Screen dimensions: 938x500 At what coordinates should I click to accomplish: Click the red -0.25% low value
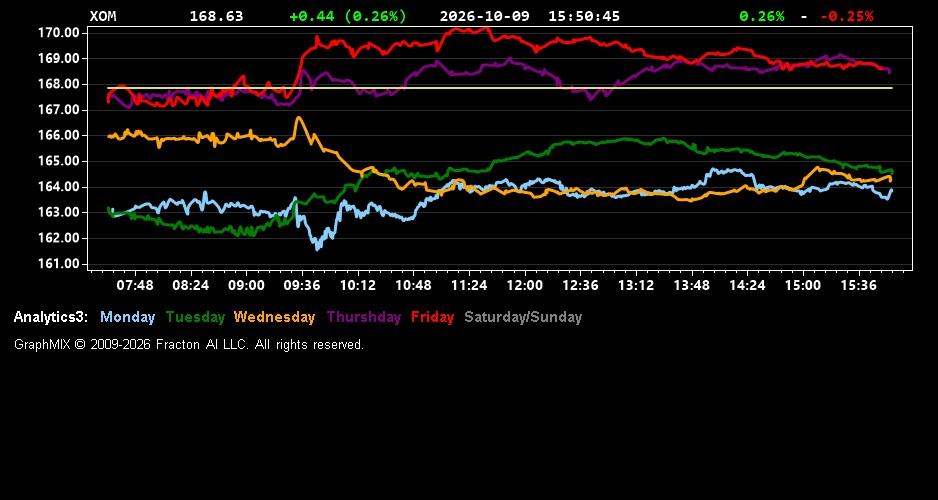pyautogui.click(x=846, y=16)
